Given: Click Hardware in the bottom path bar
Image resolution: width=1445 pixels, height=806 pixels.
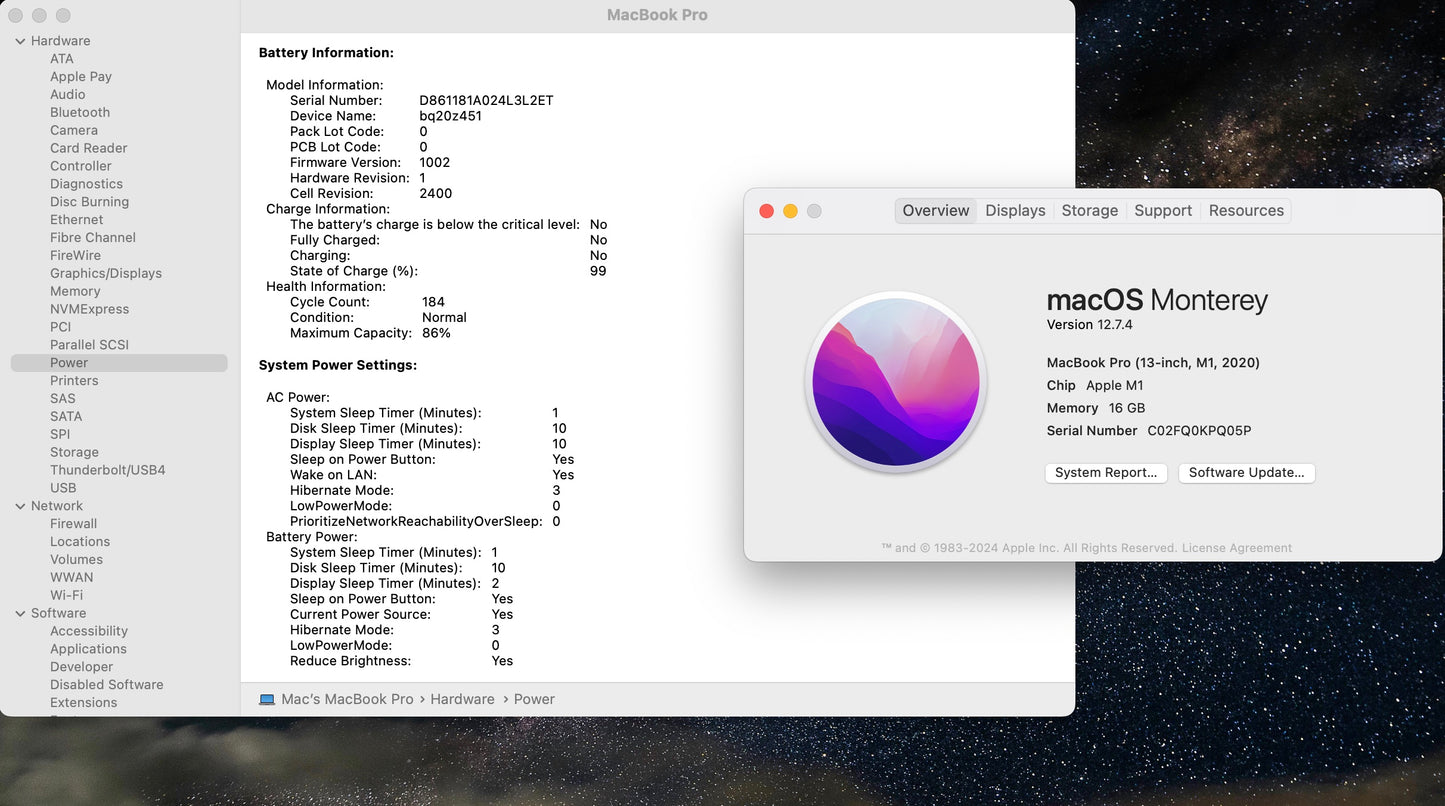Looking at the screenshot, I should point(462,700).
